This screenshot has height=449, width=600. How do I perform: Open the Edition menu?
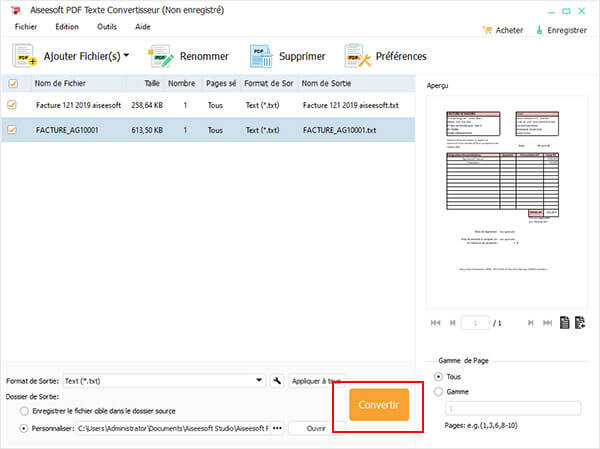click(67, 27)
